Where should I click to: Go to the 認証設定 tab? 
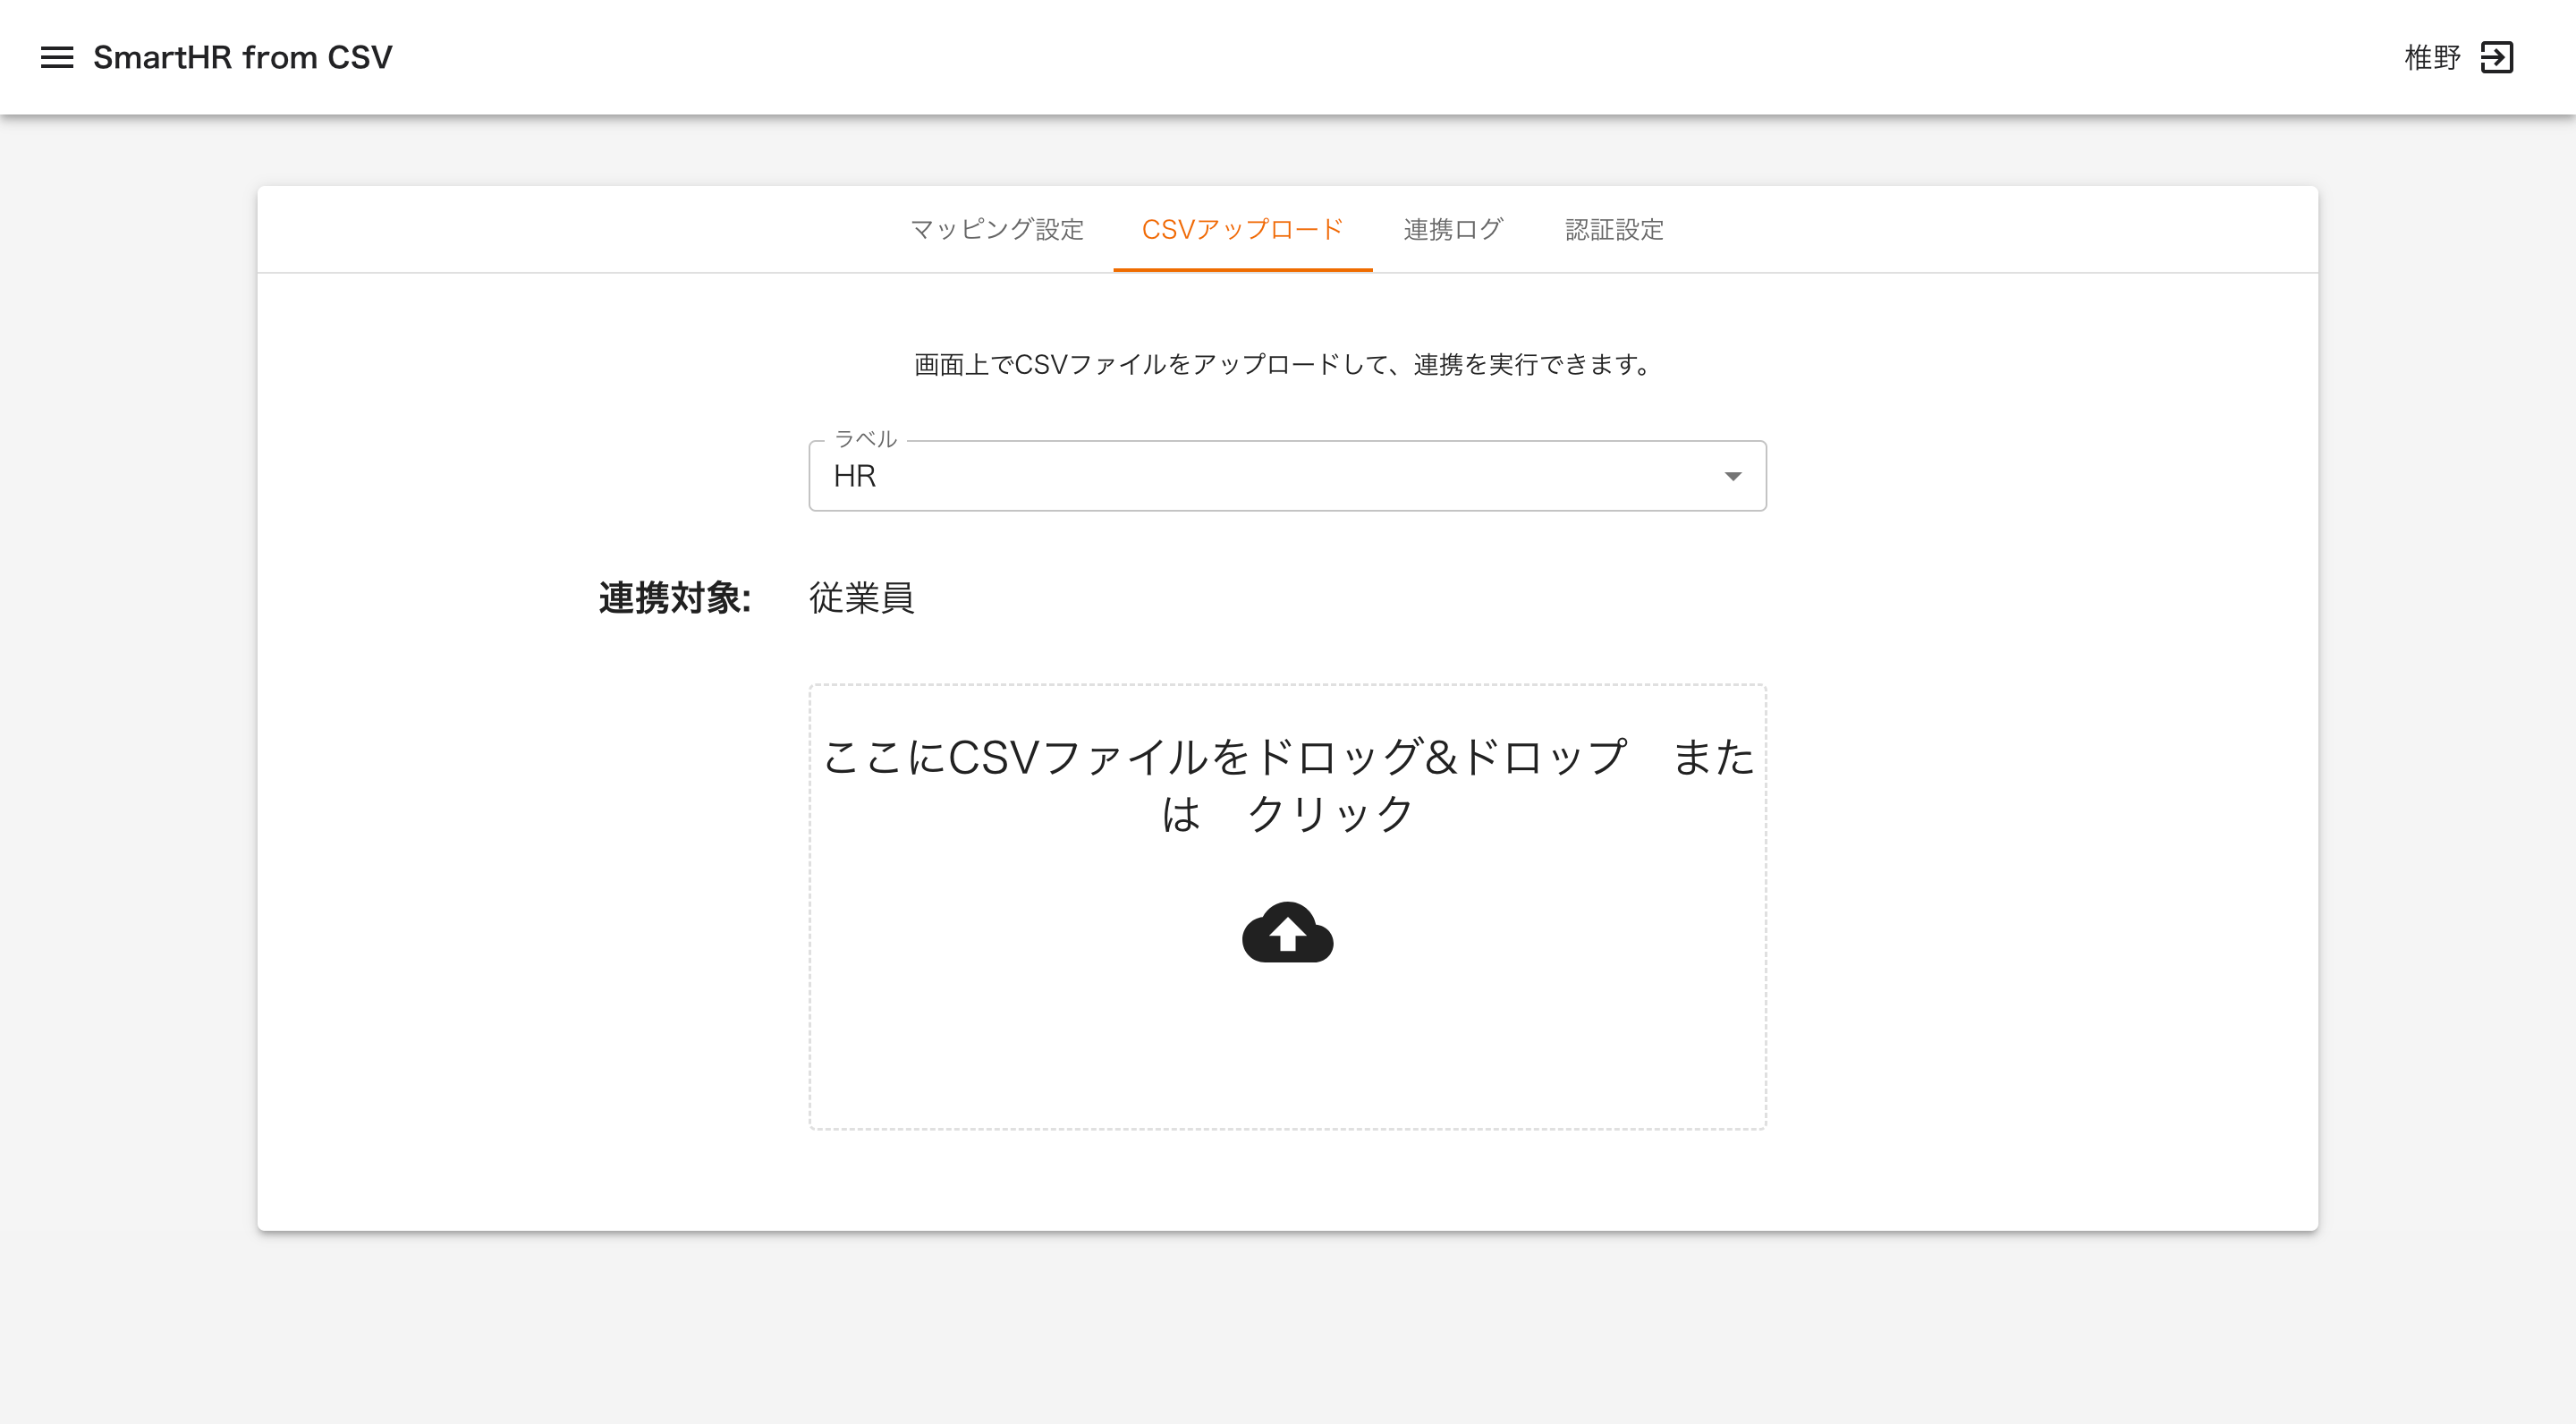coord(1614,229)
